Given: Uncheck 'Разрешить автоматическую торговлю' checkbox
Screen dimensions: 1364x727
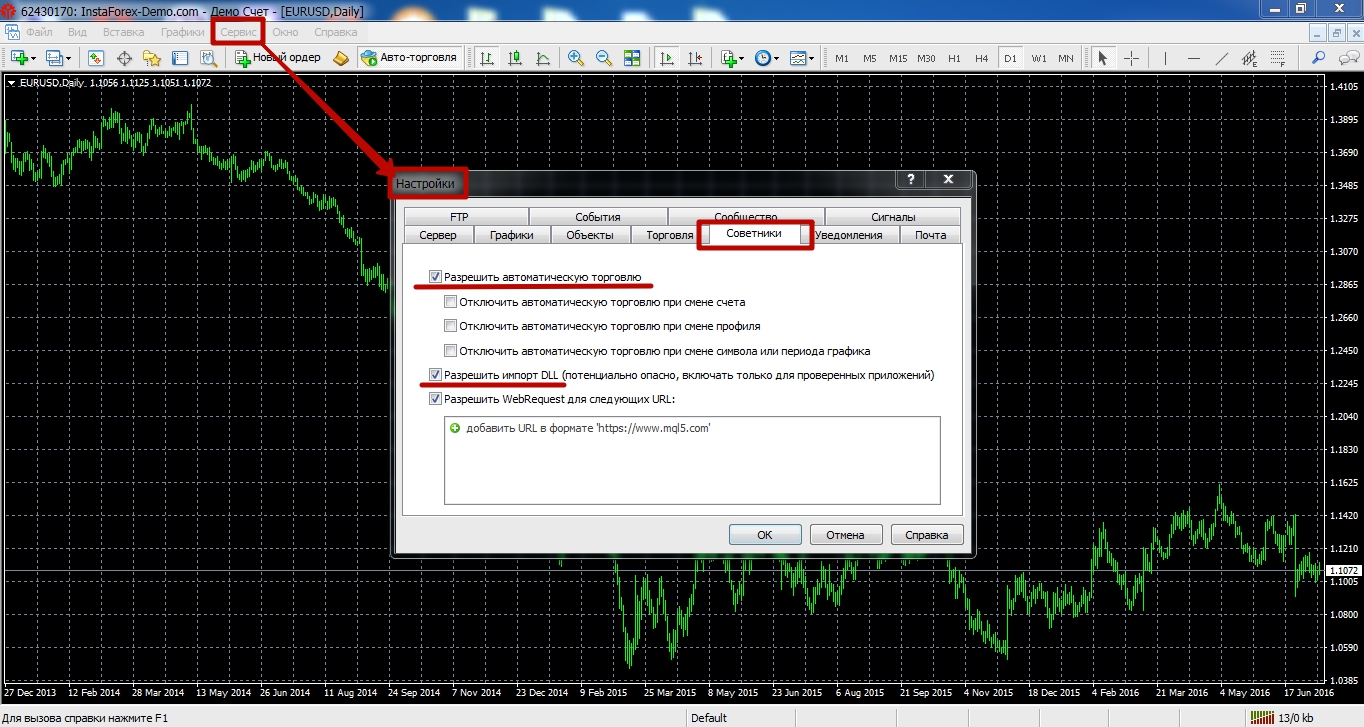Looking at the screenshot, I should coord(435,277).
